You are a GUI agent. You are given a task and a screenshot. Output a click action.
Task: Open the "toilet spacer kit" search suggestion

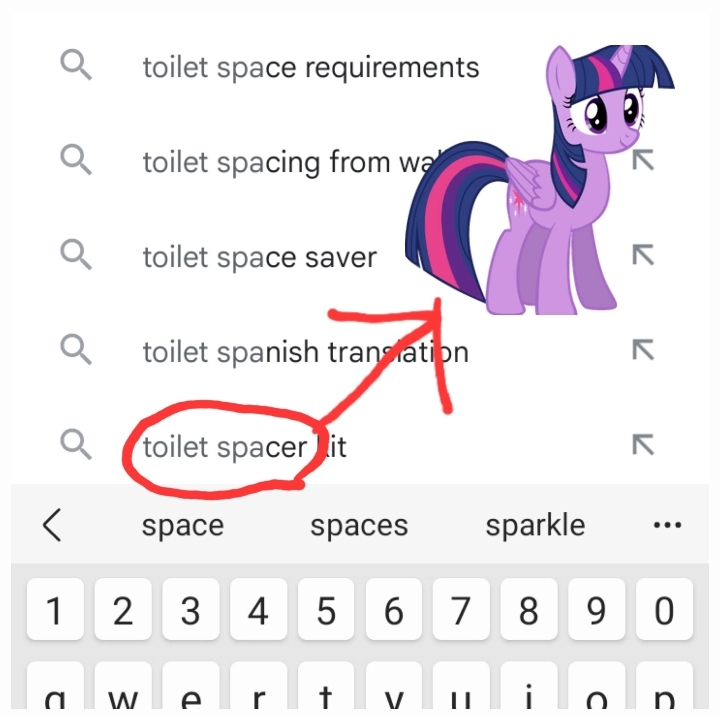tap(244, 446)
